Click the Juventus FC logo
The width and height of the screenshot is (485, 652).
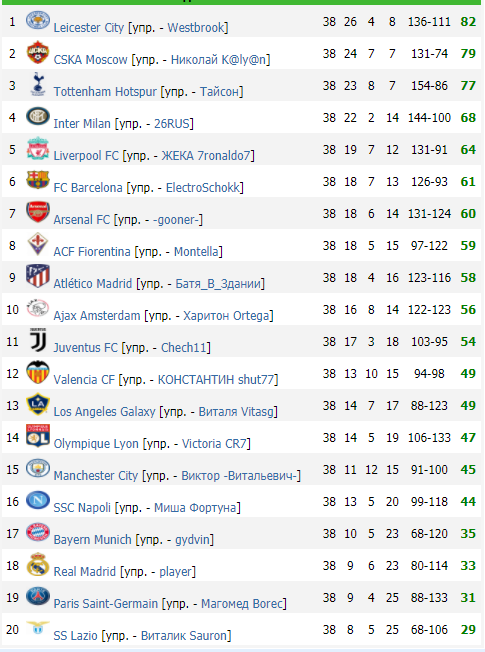pos(38,340)
